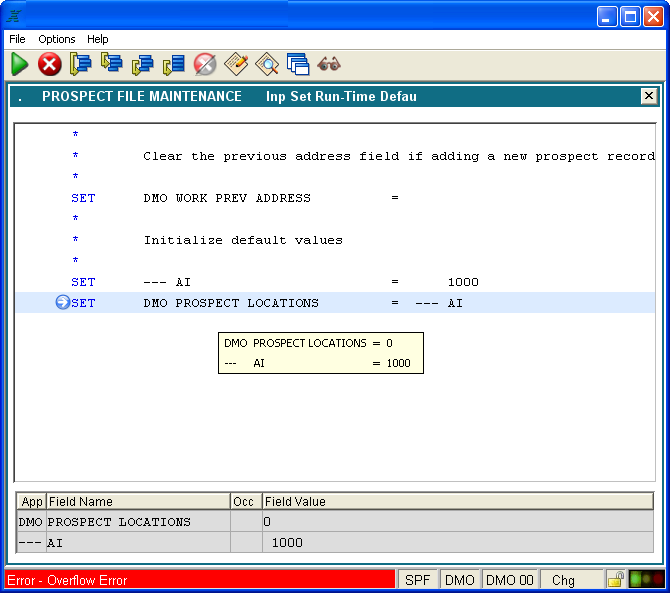Image resolution: width=670 pixels, height=593 pixels.
Task: Open the Help menu
Action: (97, 39)
